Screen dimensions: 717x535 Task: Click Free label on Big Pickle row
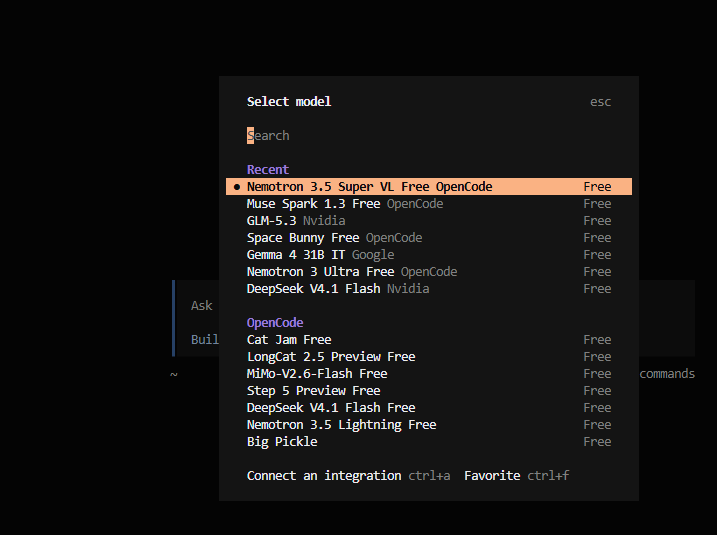597,442
